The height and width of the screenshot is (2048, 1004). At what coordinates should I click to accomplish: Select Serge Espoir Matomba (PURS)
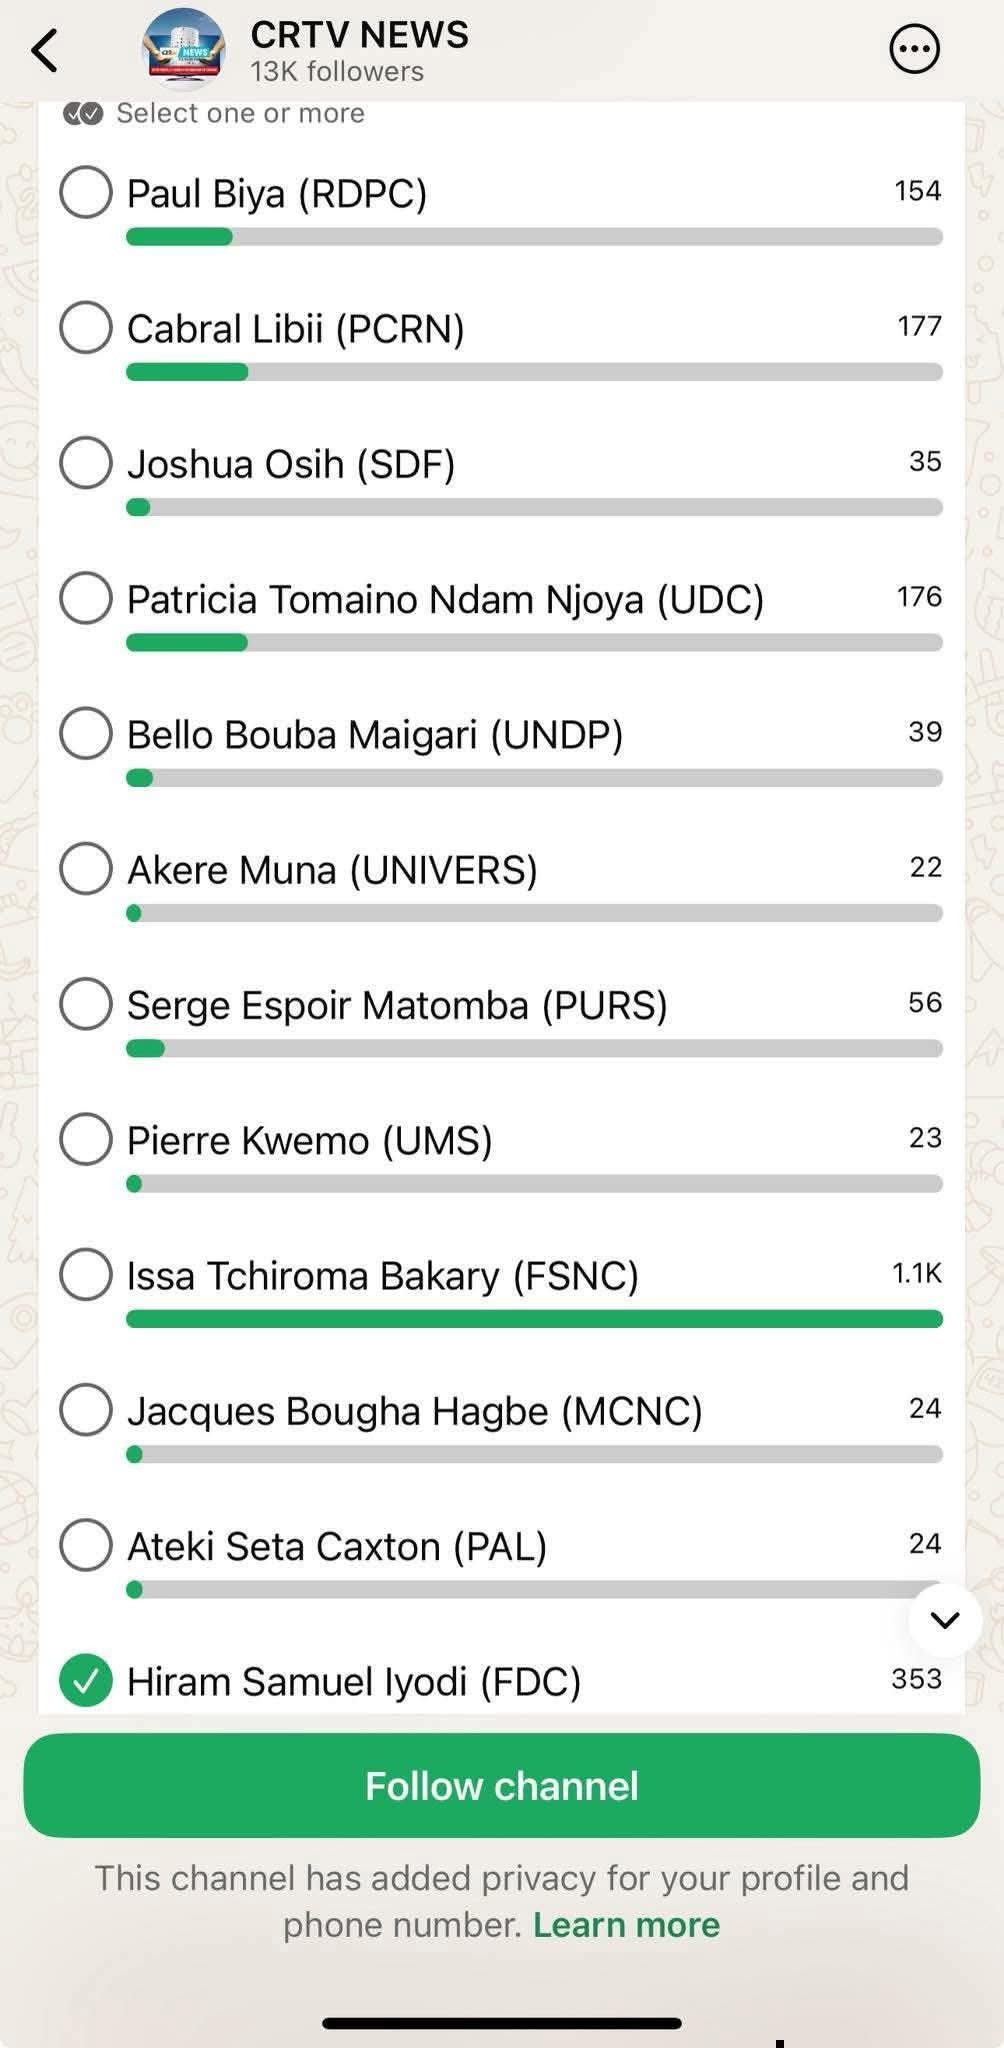coord(86,1003)
